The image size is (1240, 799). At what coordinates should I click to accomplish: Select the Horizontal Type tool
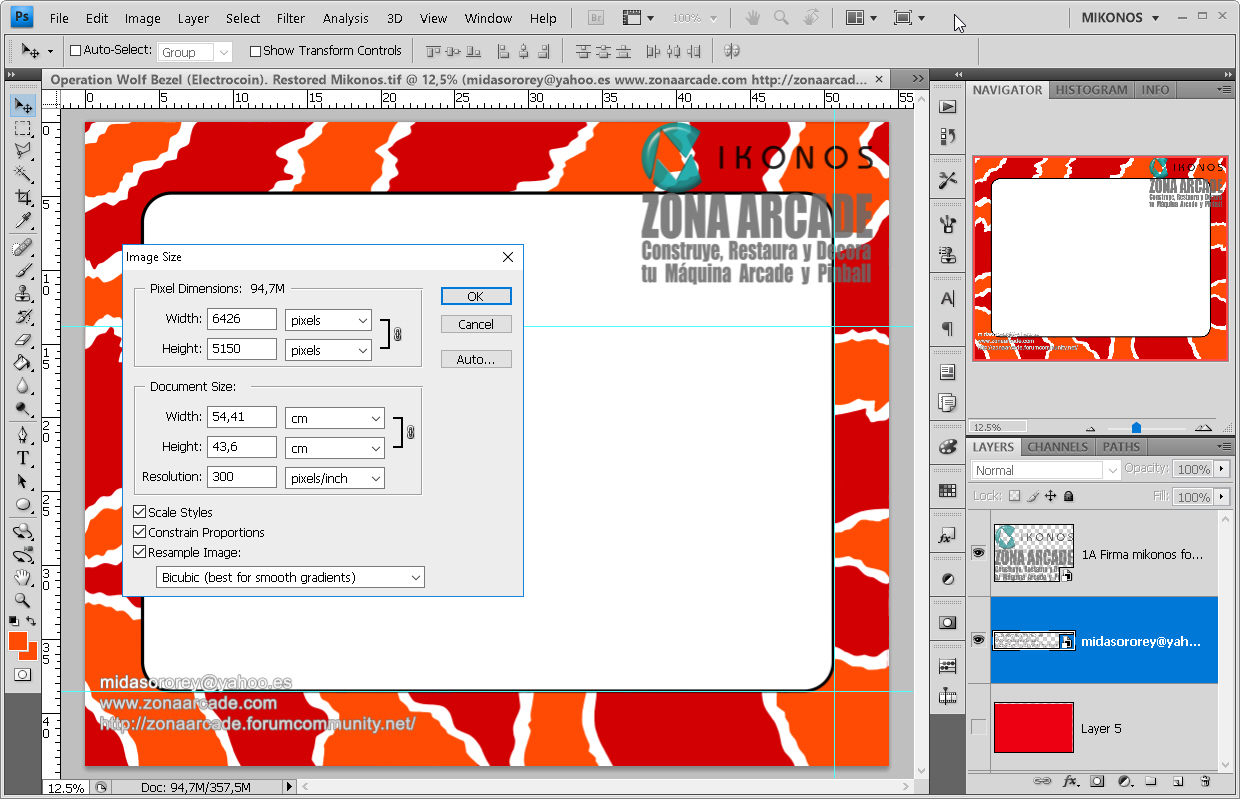click(x=22, y=458)
